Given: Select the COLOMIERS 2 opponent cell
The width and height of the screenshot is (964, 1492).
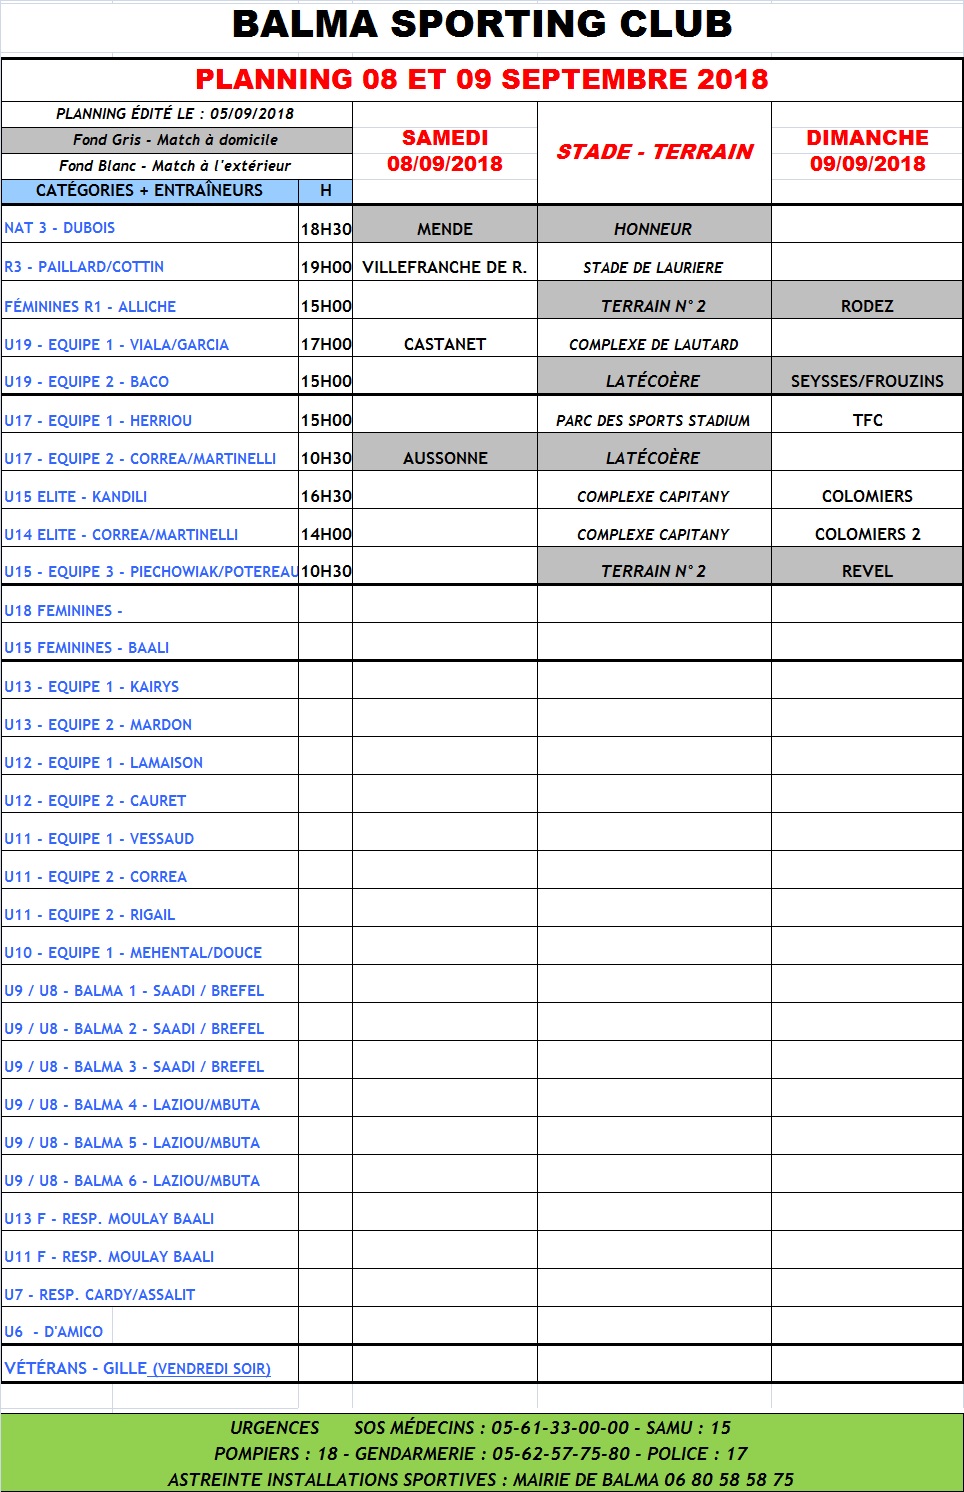Looking at the screenshot, I should [x=867, y=534].
